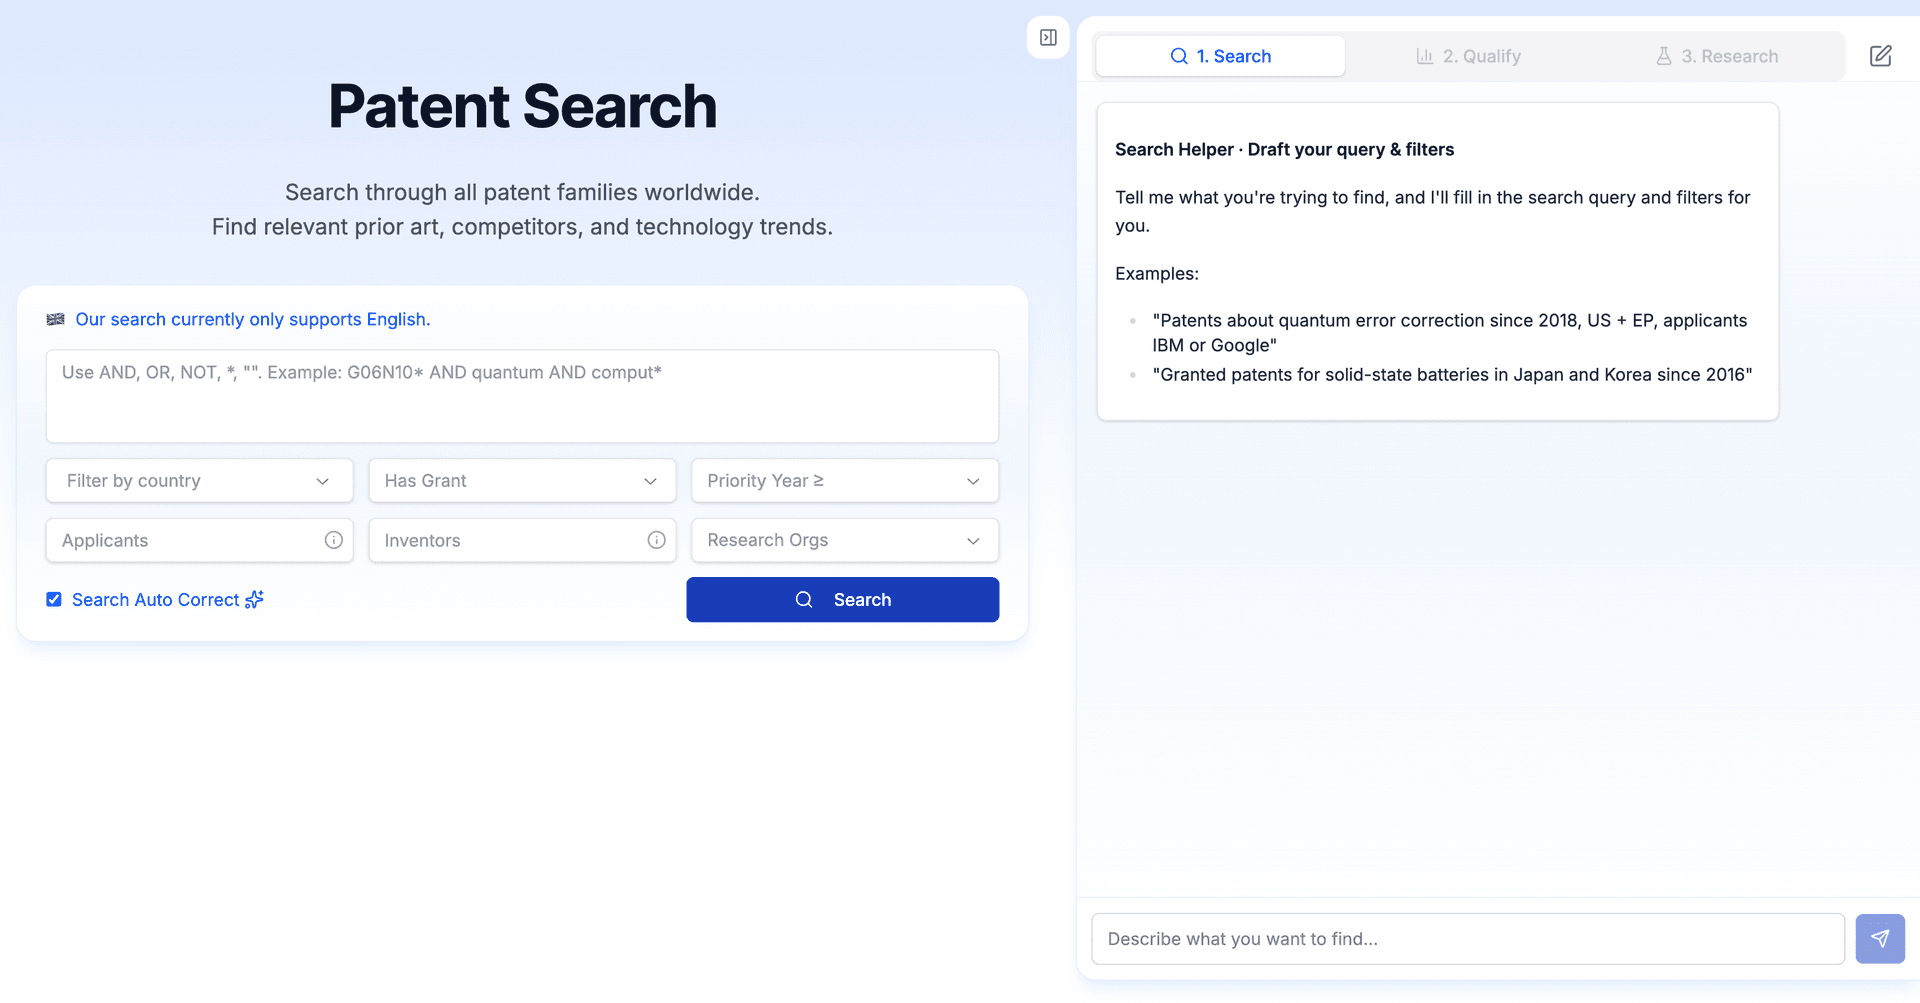This screenshot has width=1920, height=1003.
Task: Click the send arrow icon
Action: click(x=1881, y=939)
